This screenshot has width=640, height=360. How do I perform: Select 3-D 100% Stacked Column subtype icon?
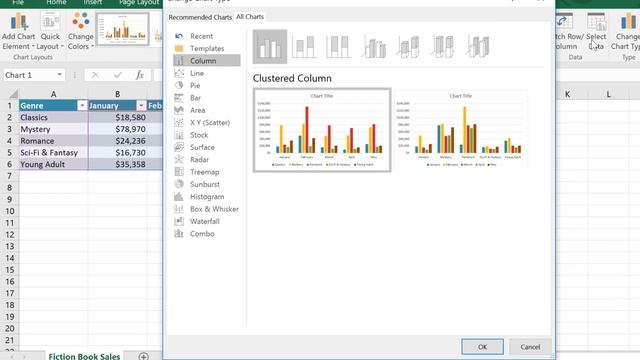coord(443,47)
